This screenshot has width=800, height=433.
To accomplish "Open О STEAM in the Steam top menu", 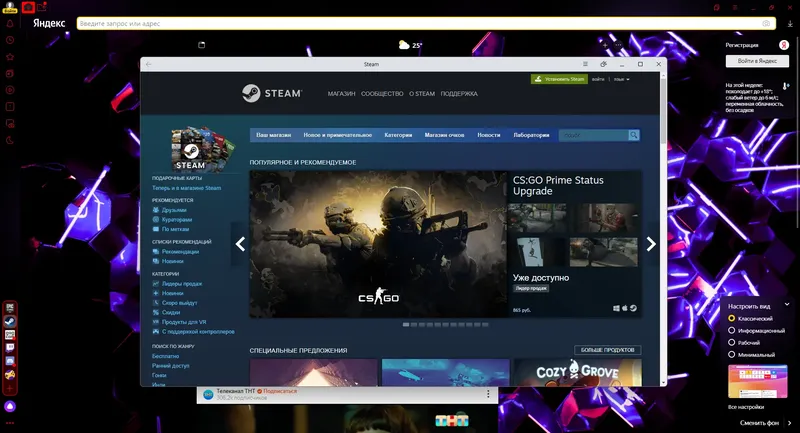I will point(422,94).
